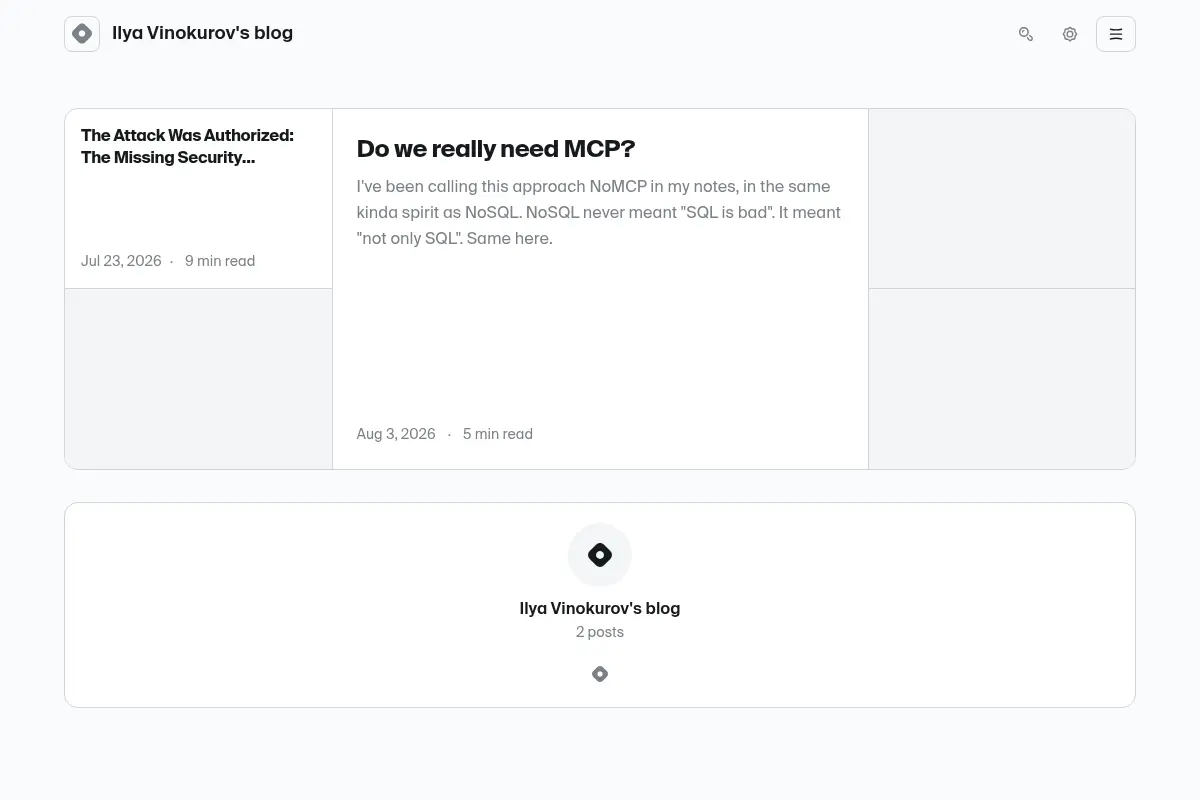Image resolution: width=1200 pixels, height=800 pixels.
Task: Click the "9 min read" label
Action: coord(220,261)
